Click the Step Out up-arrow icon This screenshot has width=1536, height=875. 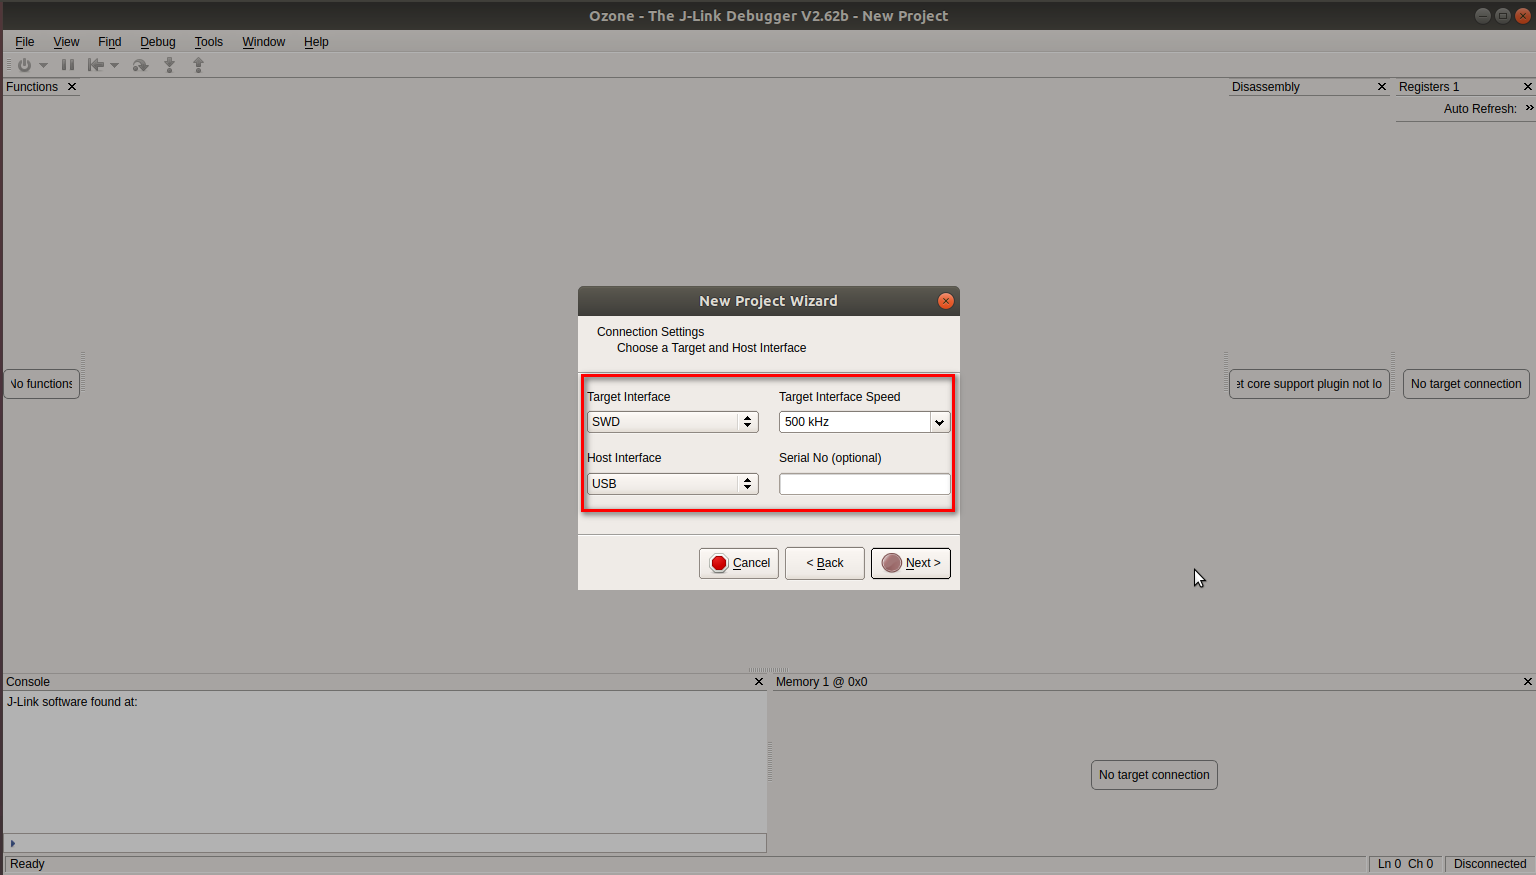pos(199,65)
